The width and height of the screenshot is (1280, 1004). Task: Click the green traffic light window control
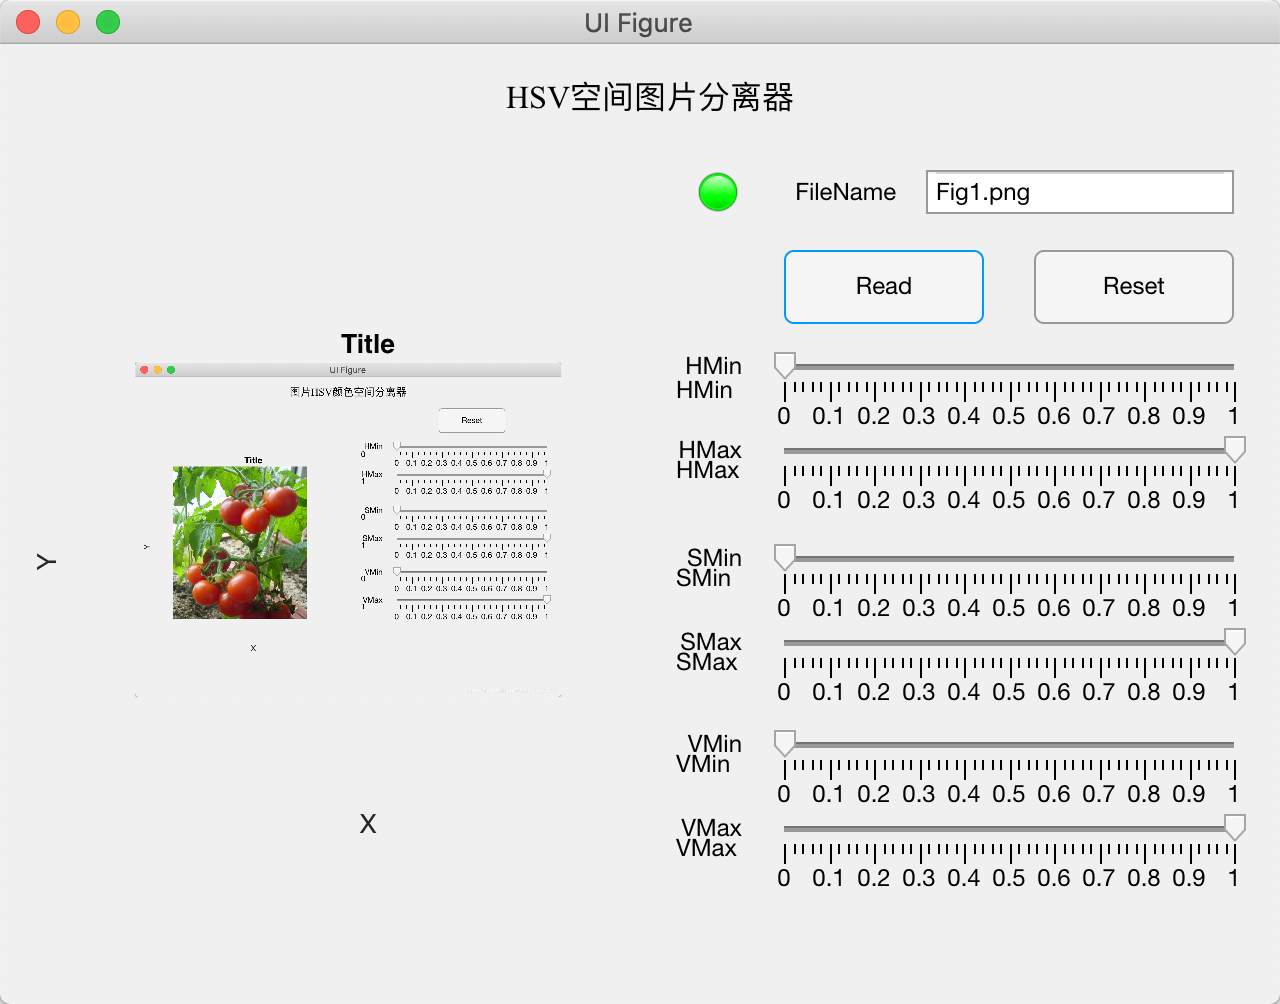pos(107,21)
